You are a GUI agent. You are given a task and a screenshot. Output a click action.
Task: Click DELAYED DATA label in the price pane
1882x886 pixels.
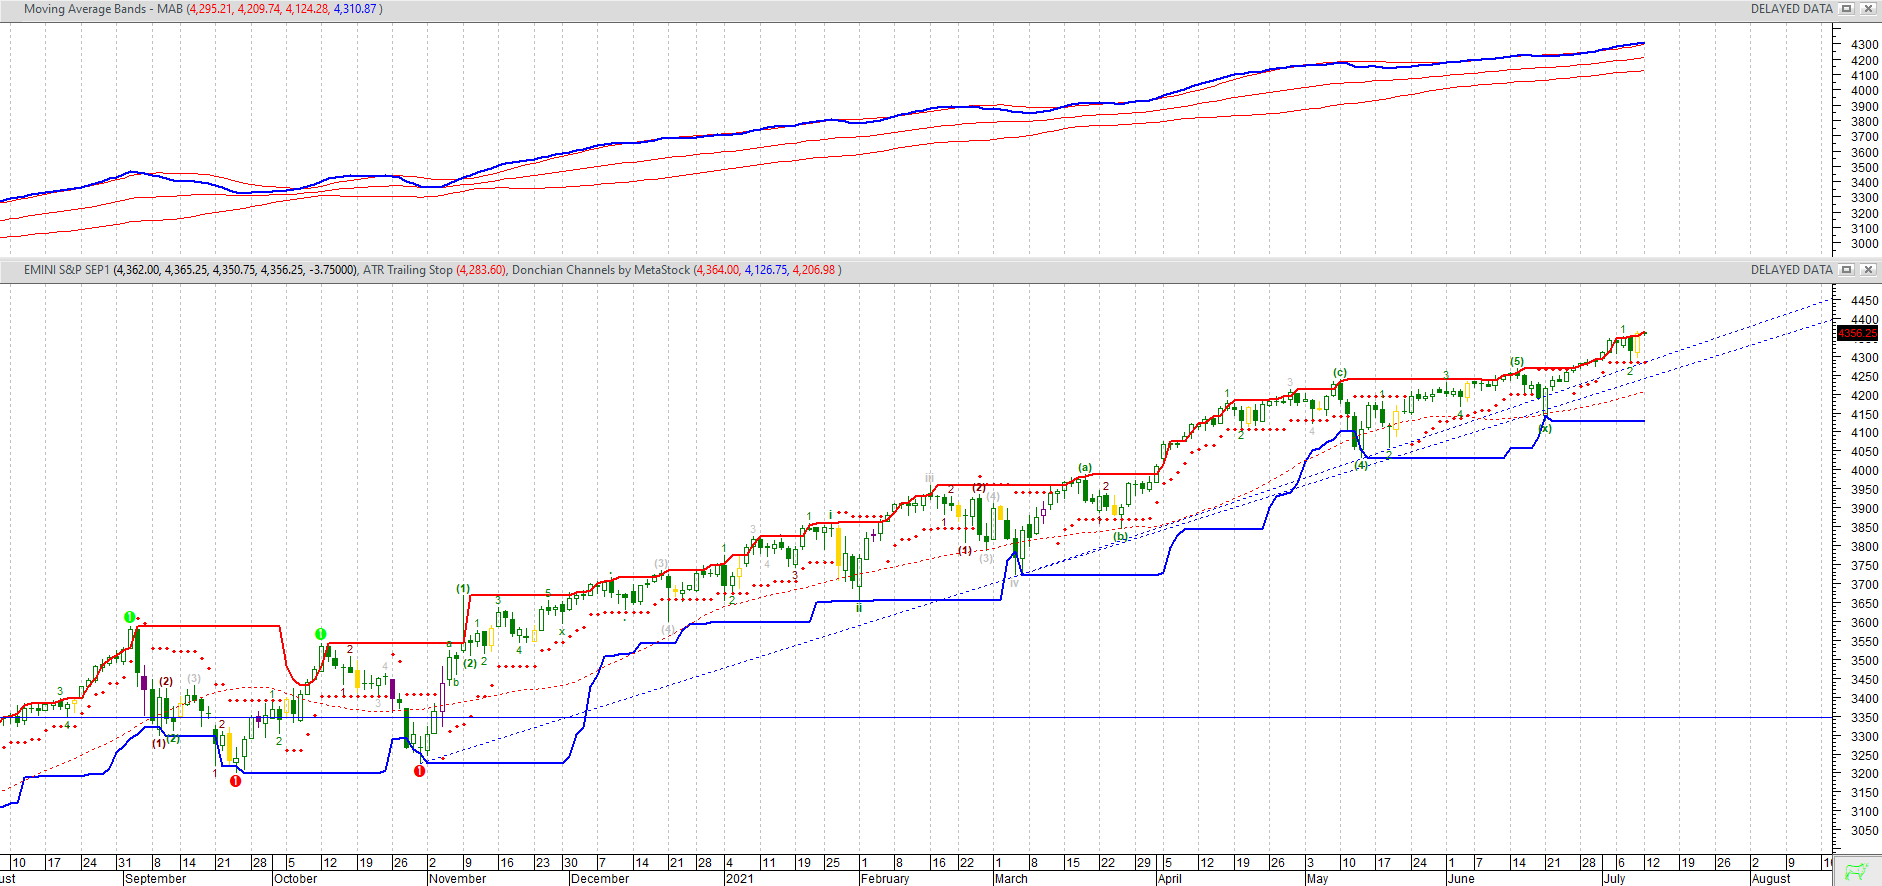pyautogui.click(x=1791, y=270)
